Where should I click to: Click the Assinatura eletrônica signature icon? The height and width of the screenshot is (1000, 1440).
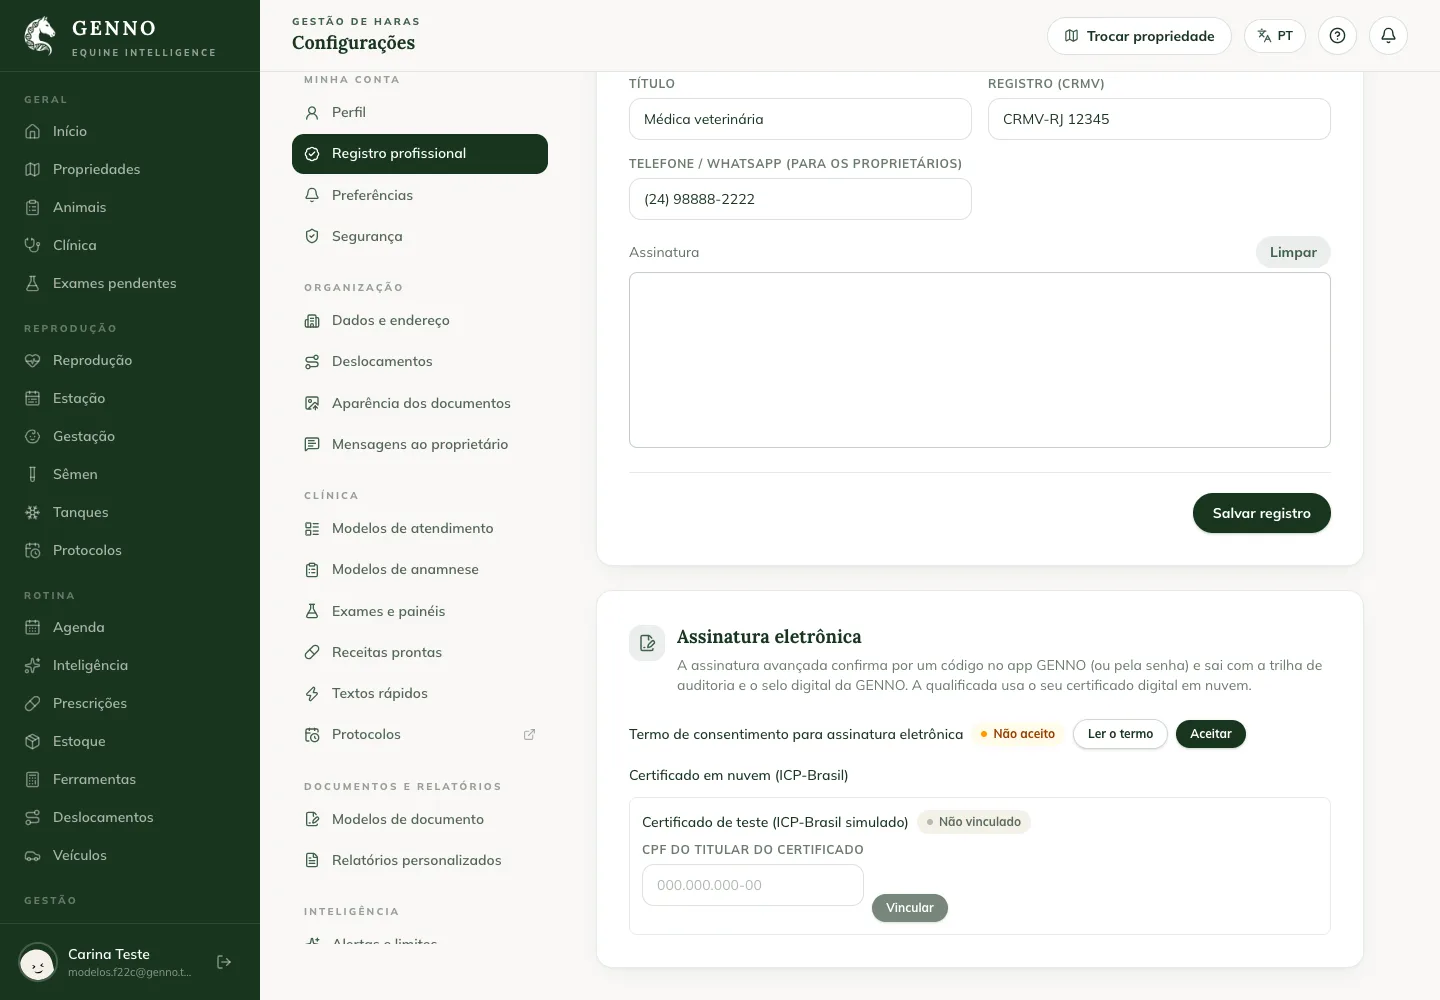647,643
